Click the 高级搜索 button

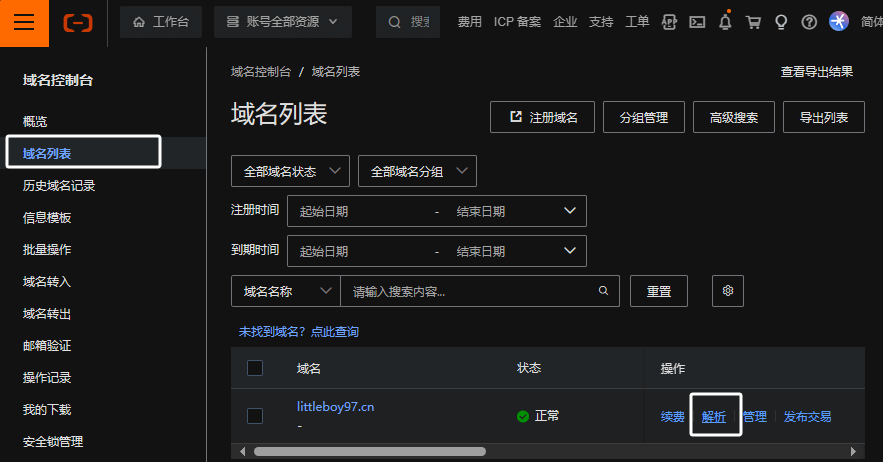tap(734, 117)
